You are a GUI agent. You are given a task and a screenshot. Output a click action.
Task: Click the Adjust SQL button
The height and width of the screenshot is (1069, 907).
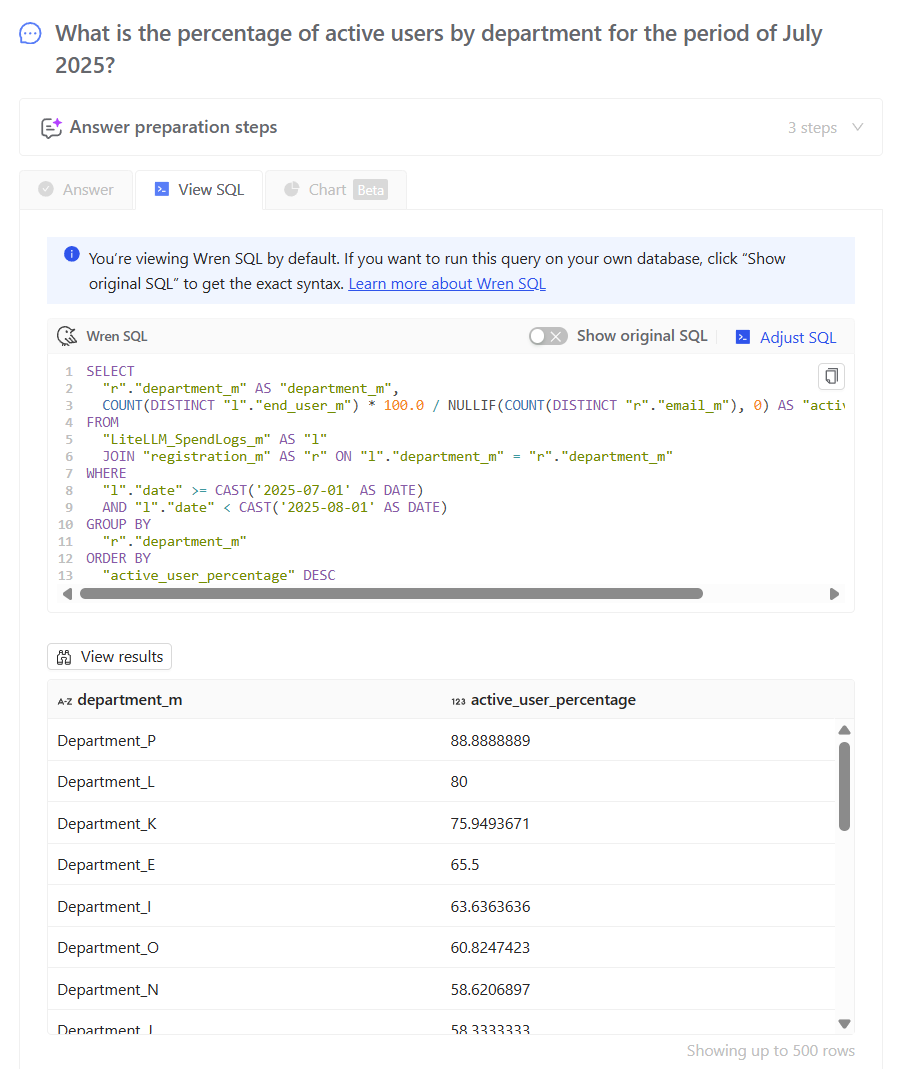[x=786, y=337]
